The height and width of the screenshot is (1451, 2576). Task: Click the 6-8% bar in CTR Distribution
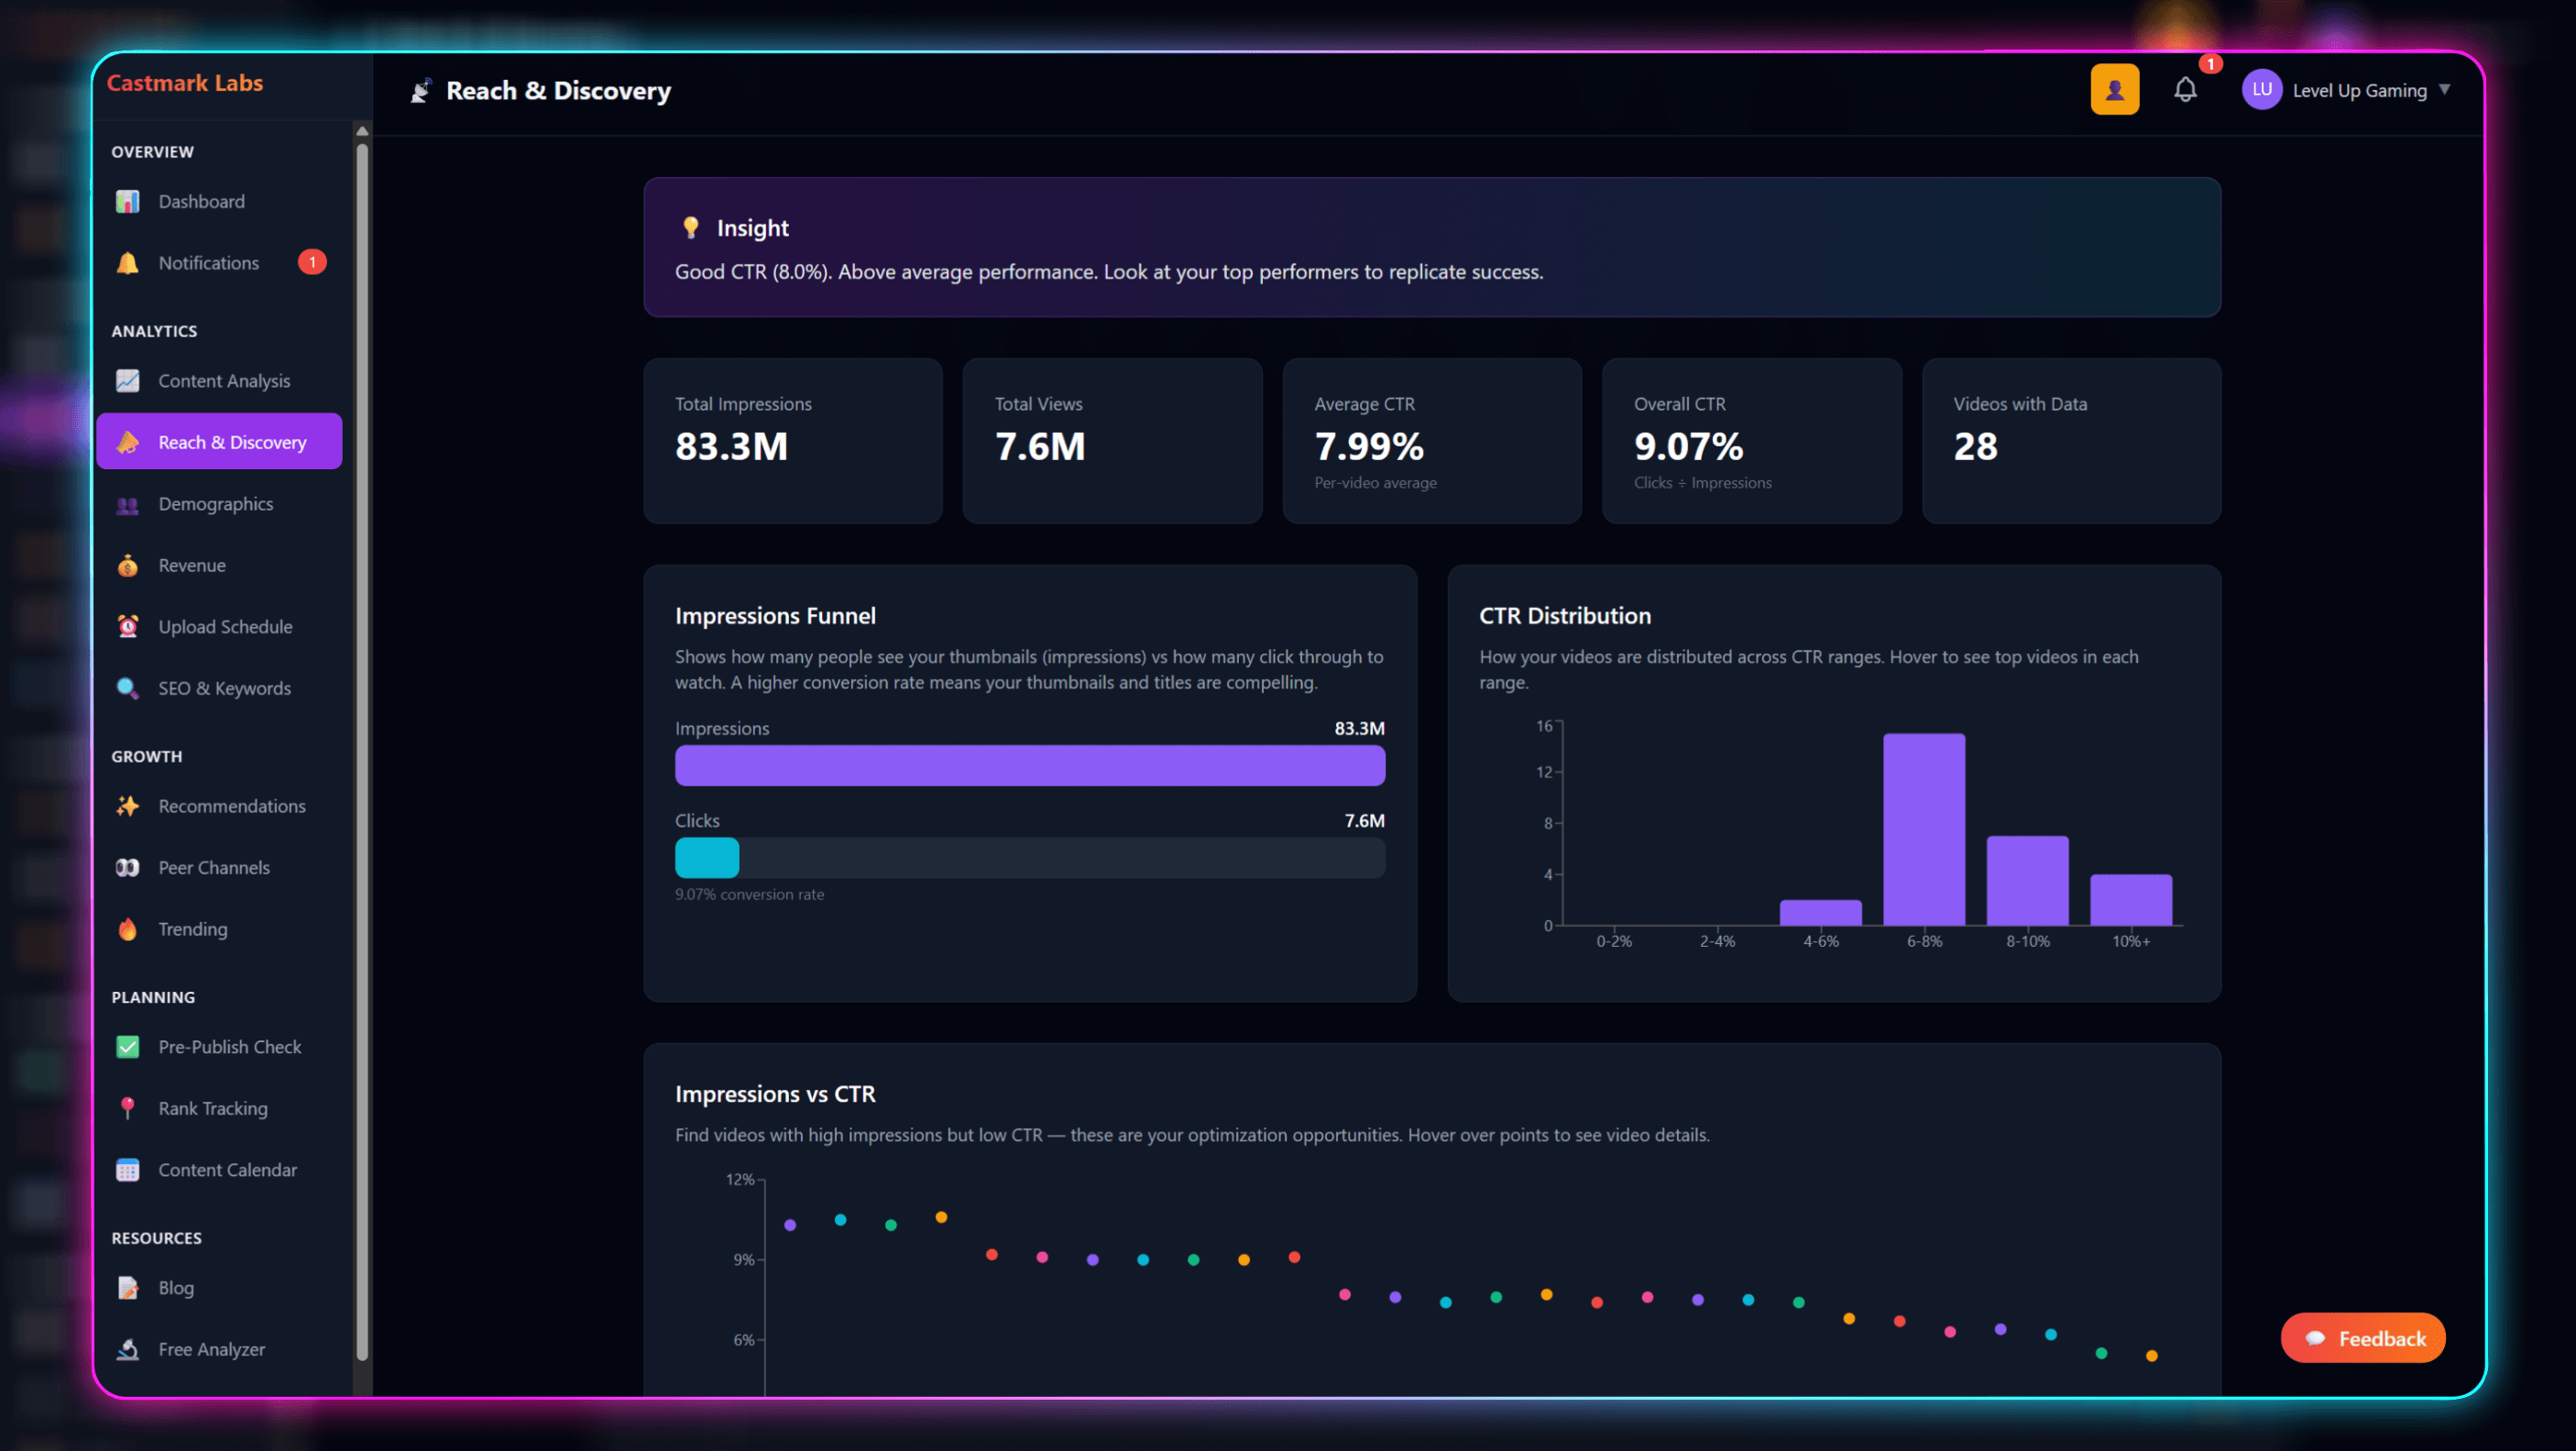coord(1923,829)
